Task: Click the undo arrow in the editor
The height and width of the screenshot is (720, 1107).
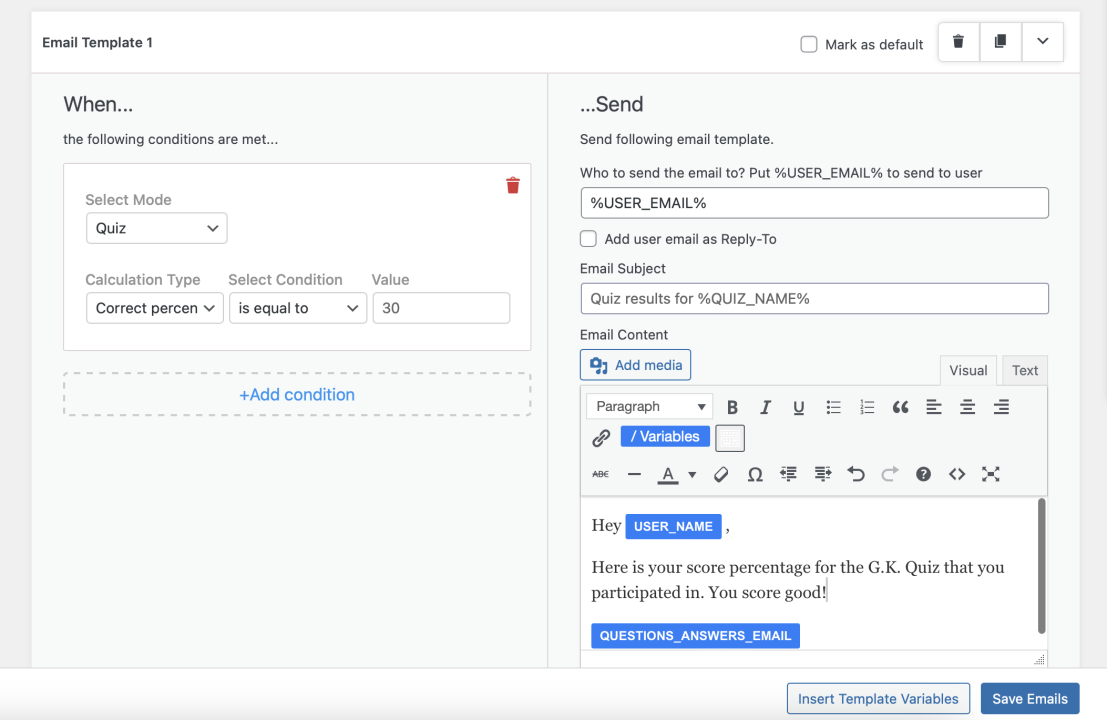Action: coord(855,474)
